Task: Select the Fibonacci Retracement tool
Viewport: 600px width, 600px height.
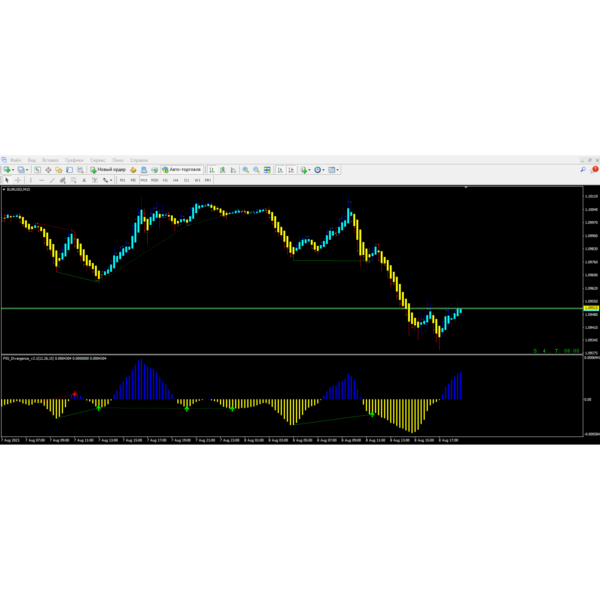Action: (x=73, y=180)
